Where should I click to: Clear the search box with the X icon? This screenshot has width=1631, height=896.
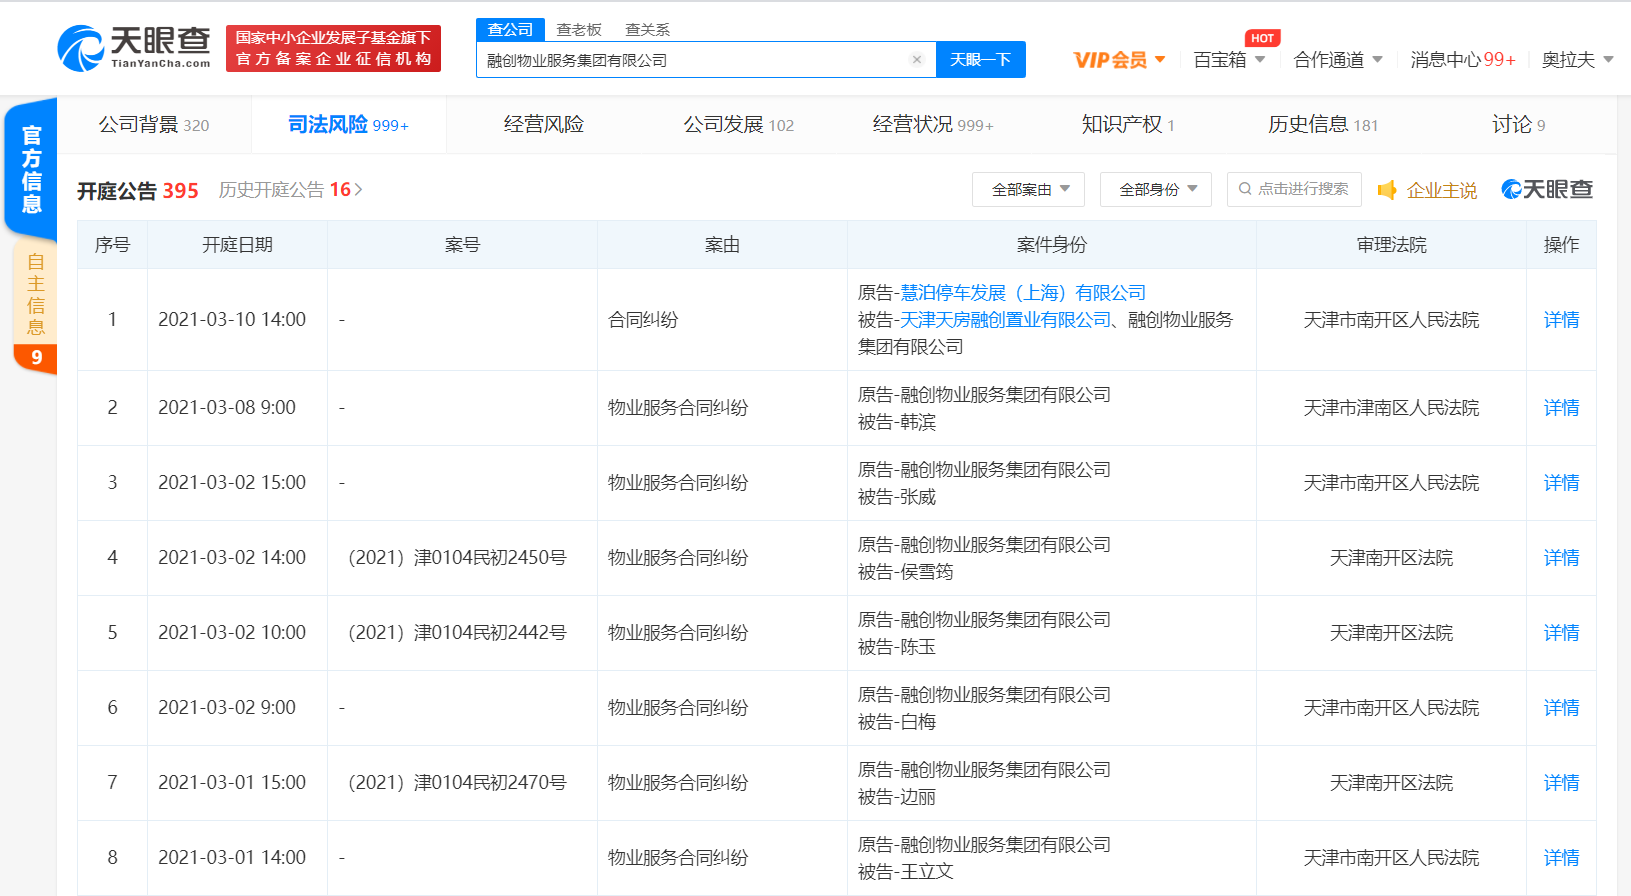[916, 60]
